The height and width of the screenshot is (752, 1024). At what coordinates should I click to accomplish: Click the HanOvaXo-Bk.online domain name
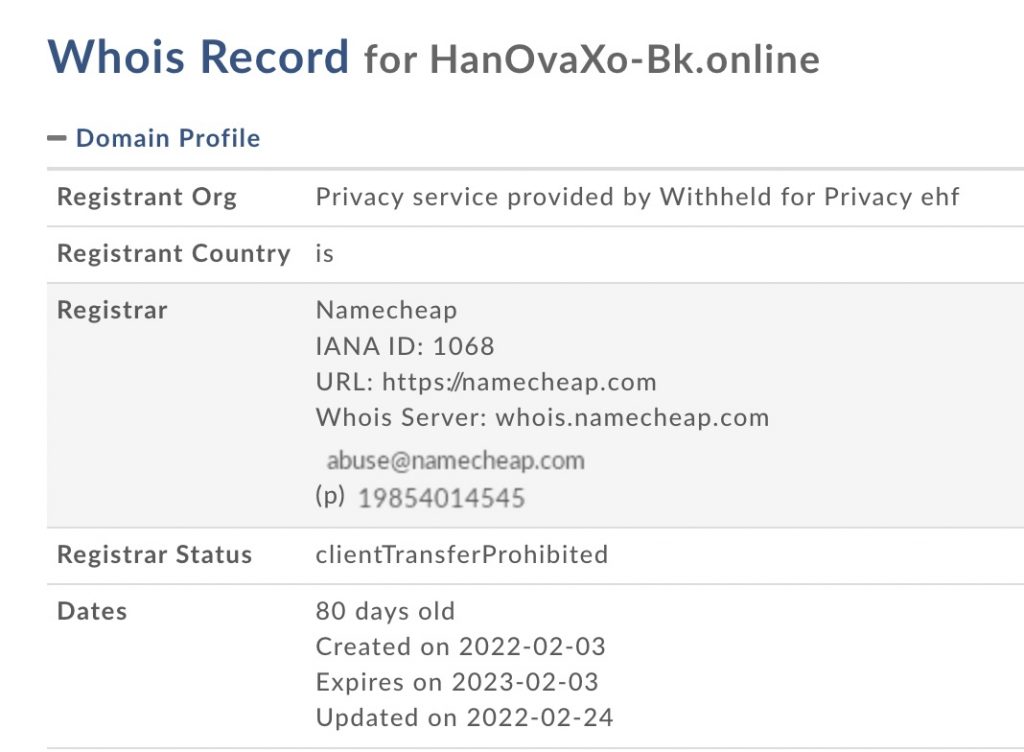(624, 60)
